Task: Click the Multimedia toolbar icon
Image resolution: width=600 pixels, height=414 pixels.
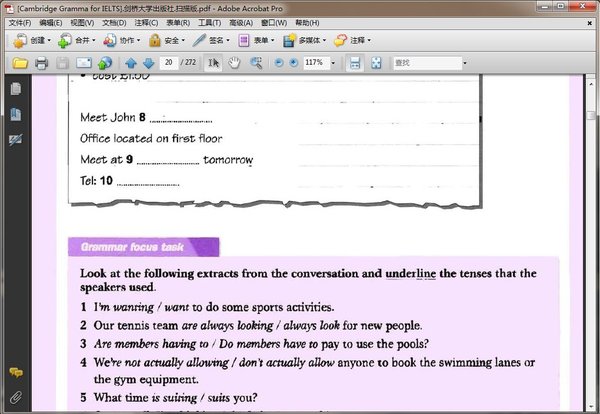Action: coord(289,40)
